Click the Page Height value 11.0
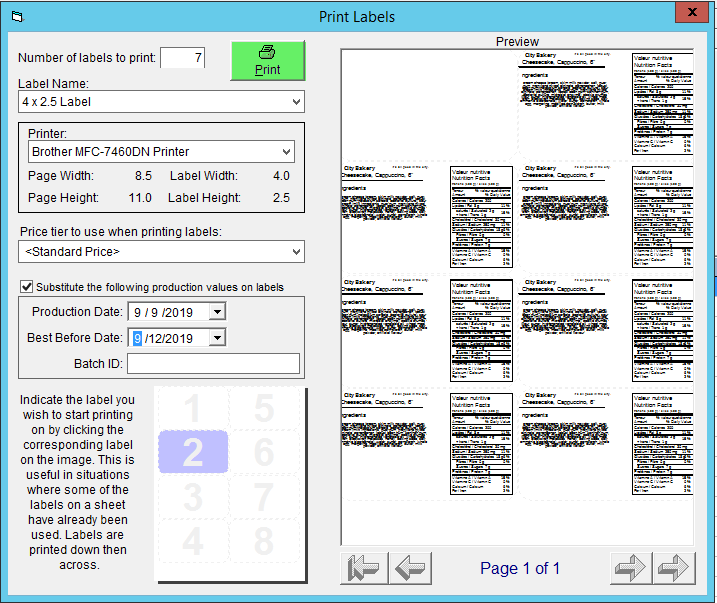Viewport: 717px width, 603px height. pos(140,197)
